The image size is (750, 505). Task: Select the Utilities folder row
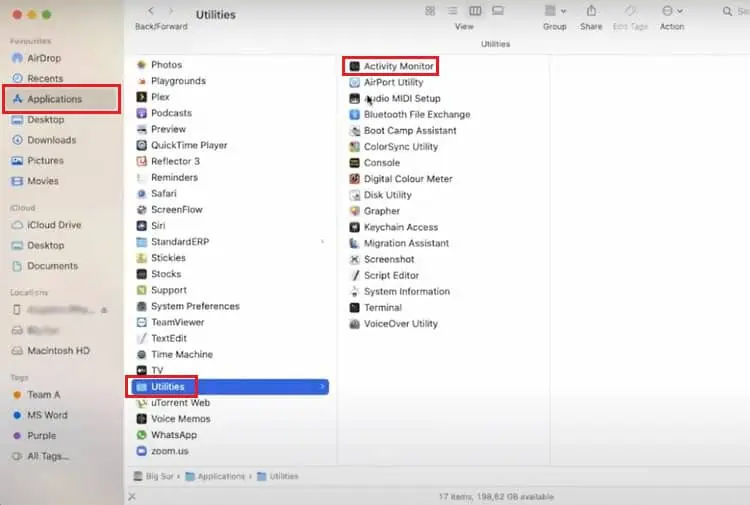[229, 386]
